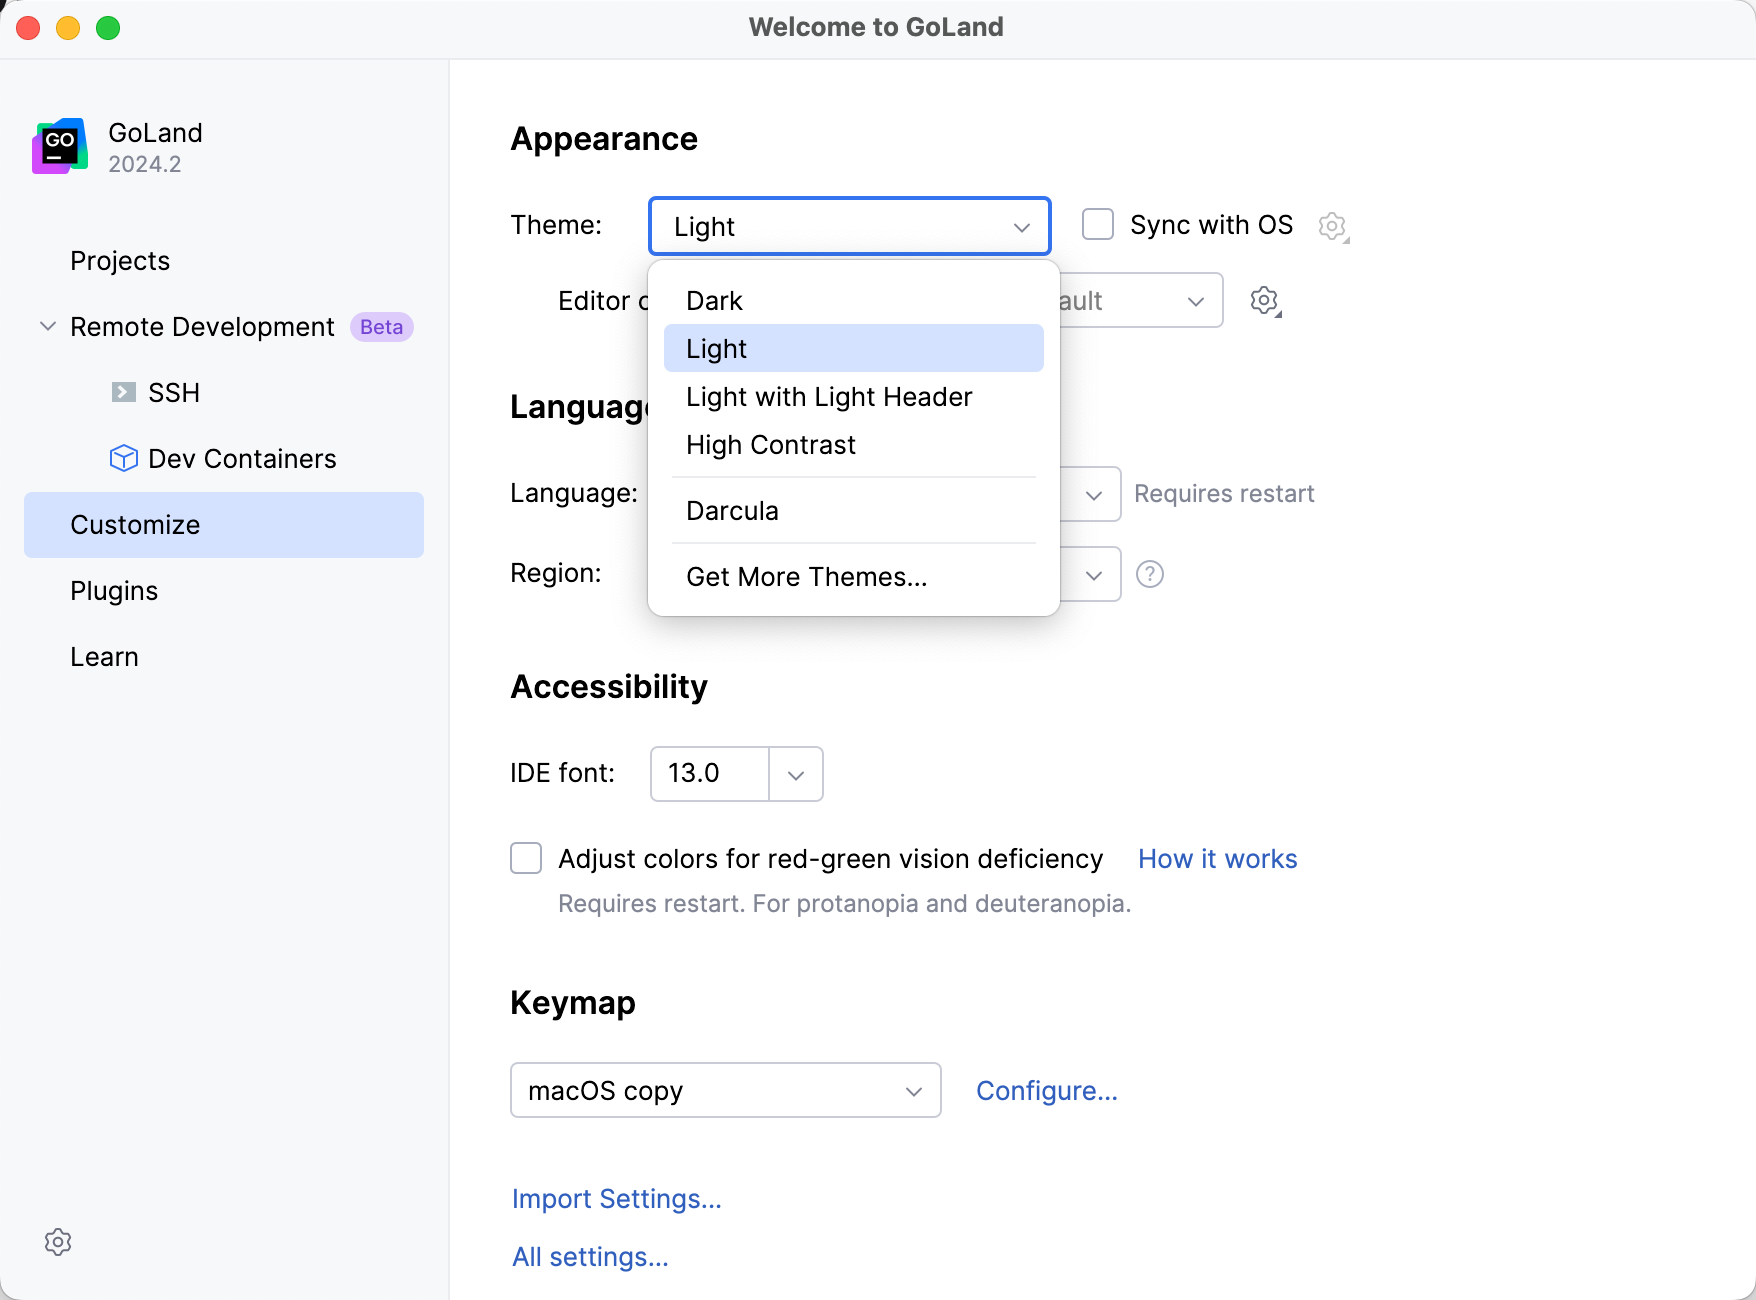Open the Plugins section
The image size is (1756, 1300).
pos(224,590)
